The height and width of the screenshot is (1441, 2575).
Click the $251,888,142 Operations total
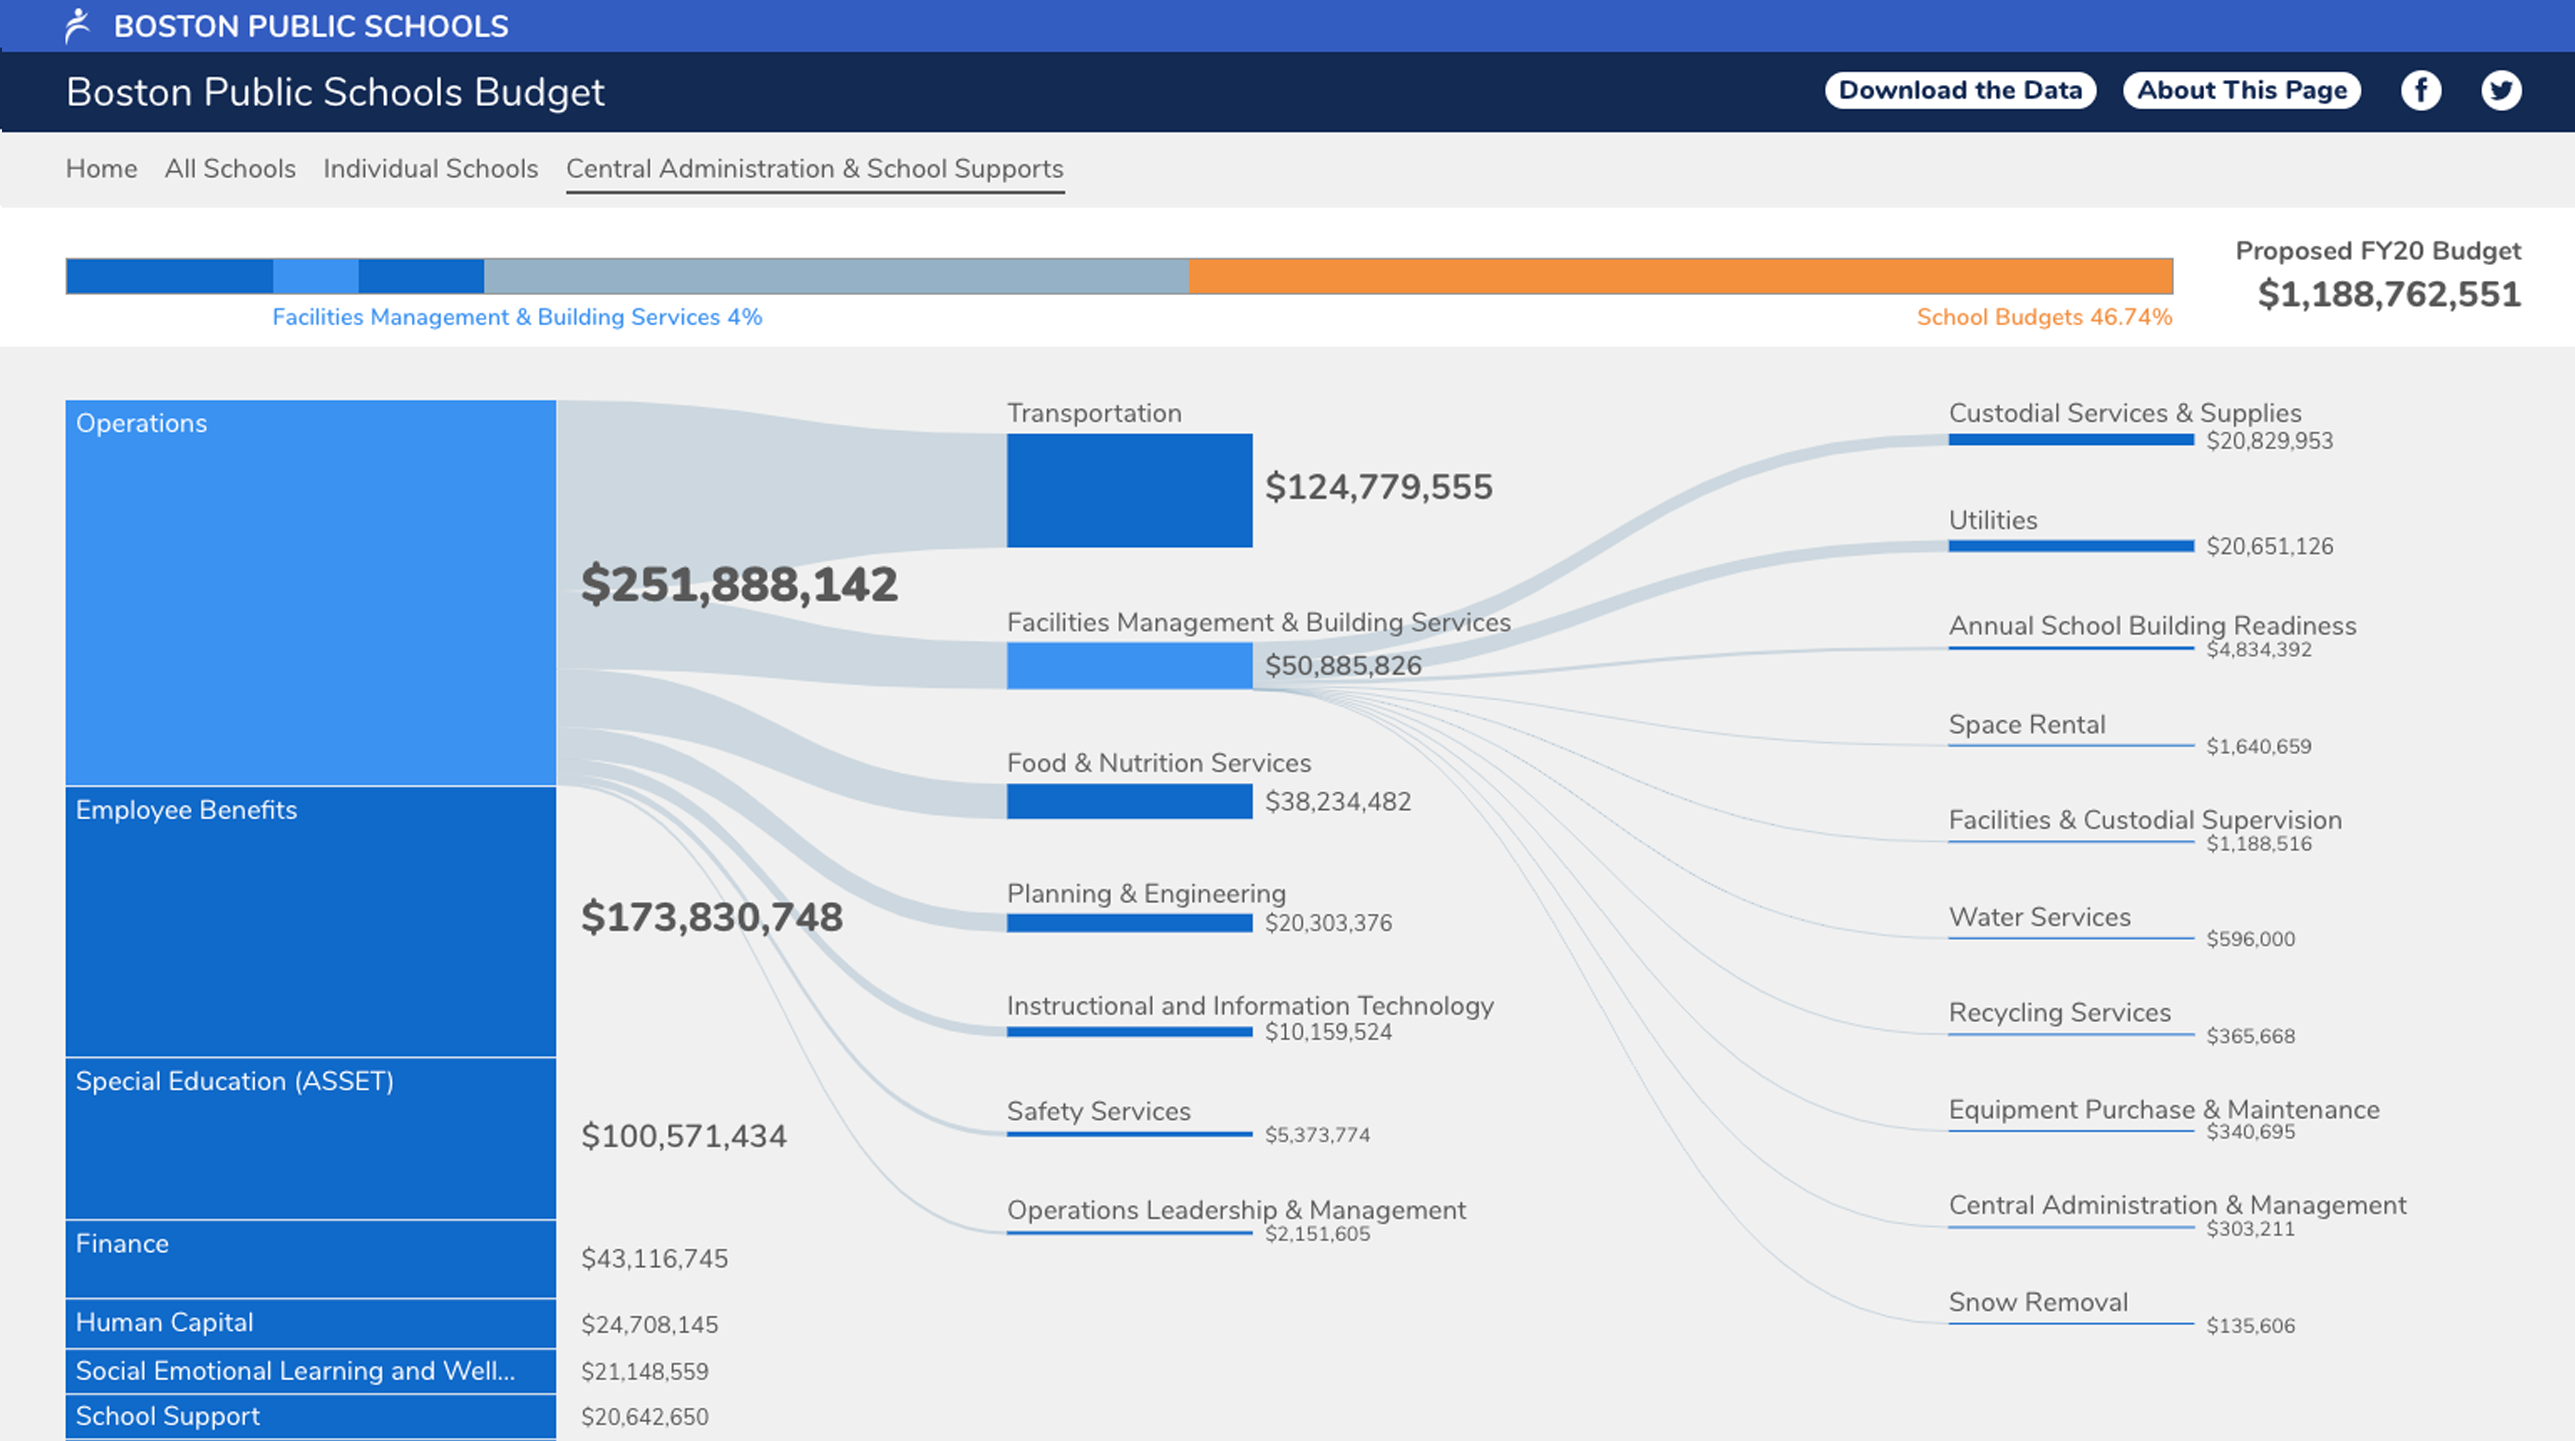click(739, 584)
